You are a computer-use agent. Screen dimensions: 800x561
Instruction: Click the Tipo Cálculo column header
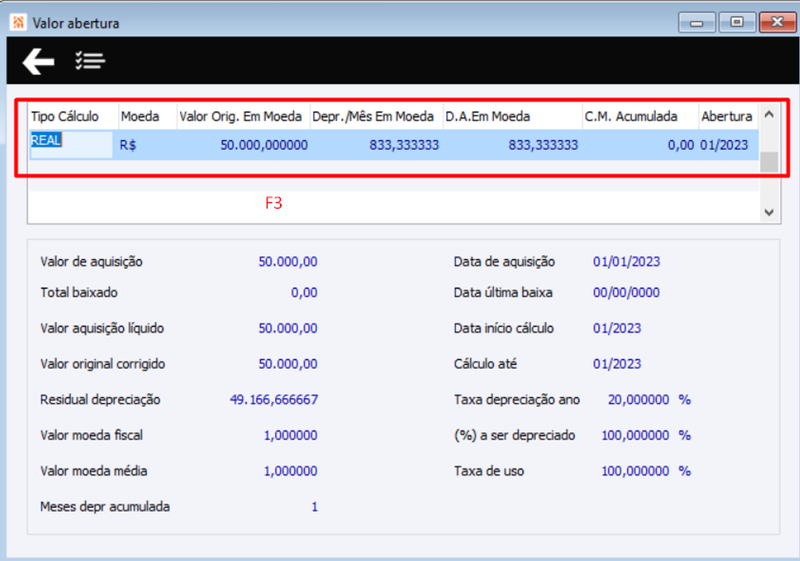coord(74,116)
